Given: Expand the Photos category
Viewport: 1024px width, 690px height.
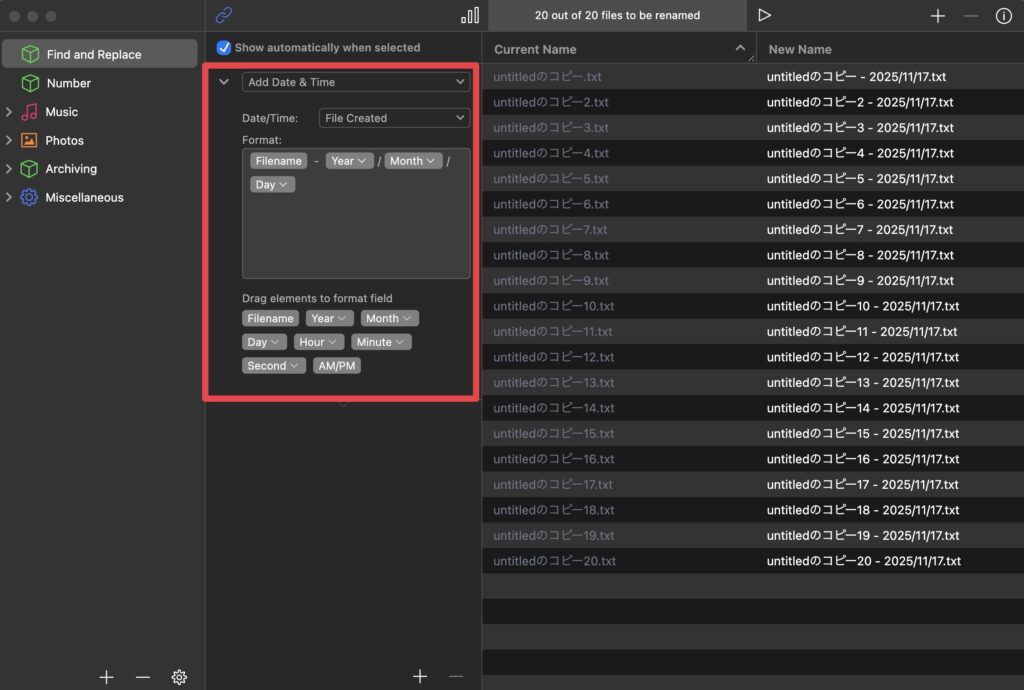Looking at the screenshot, I should (9, 141).
